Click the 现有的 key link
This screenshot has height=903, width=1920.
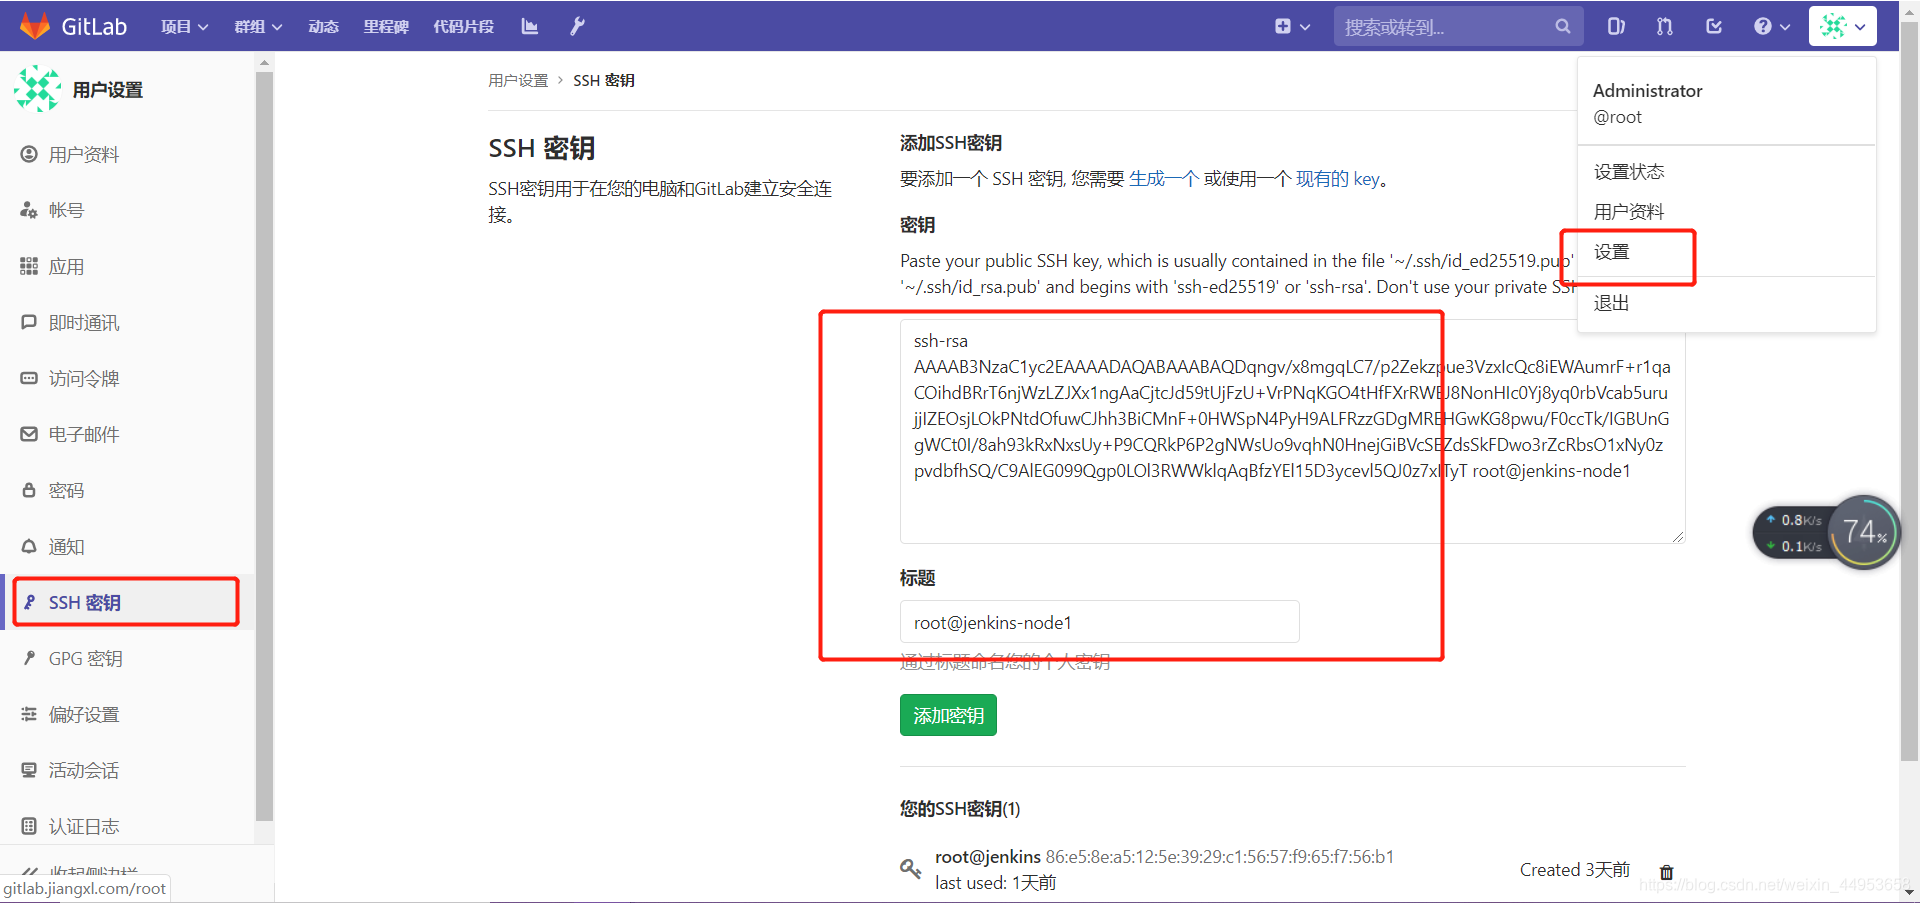[x=1338, y=179]
